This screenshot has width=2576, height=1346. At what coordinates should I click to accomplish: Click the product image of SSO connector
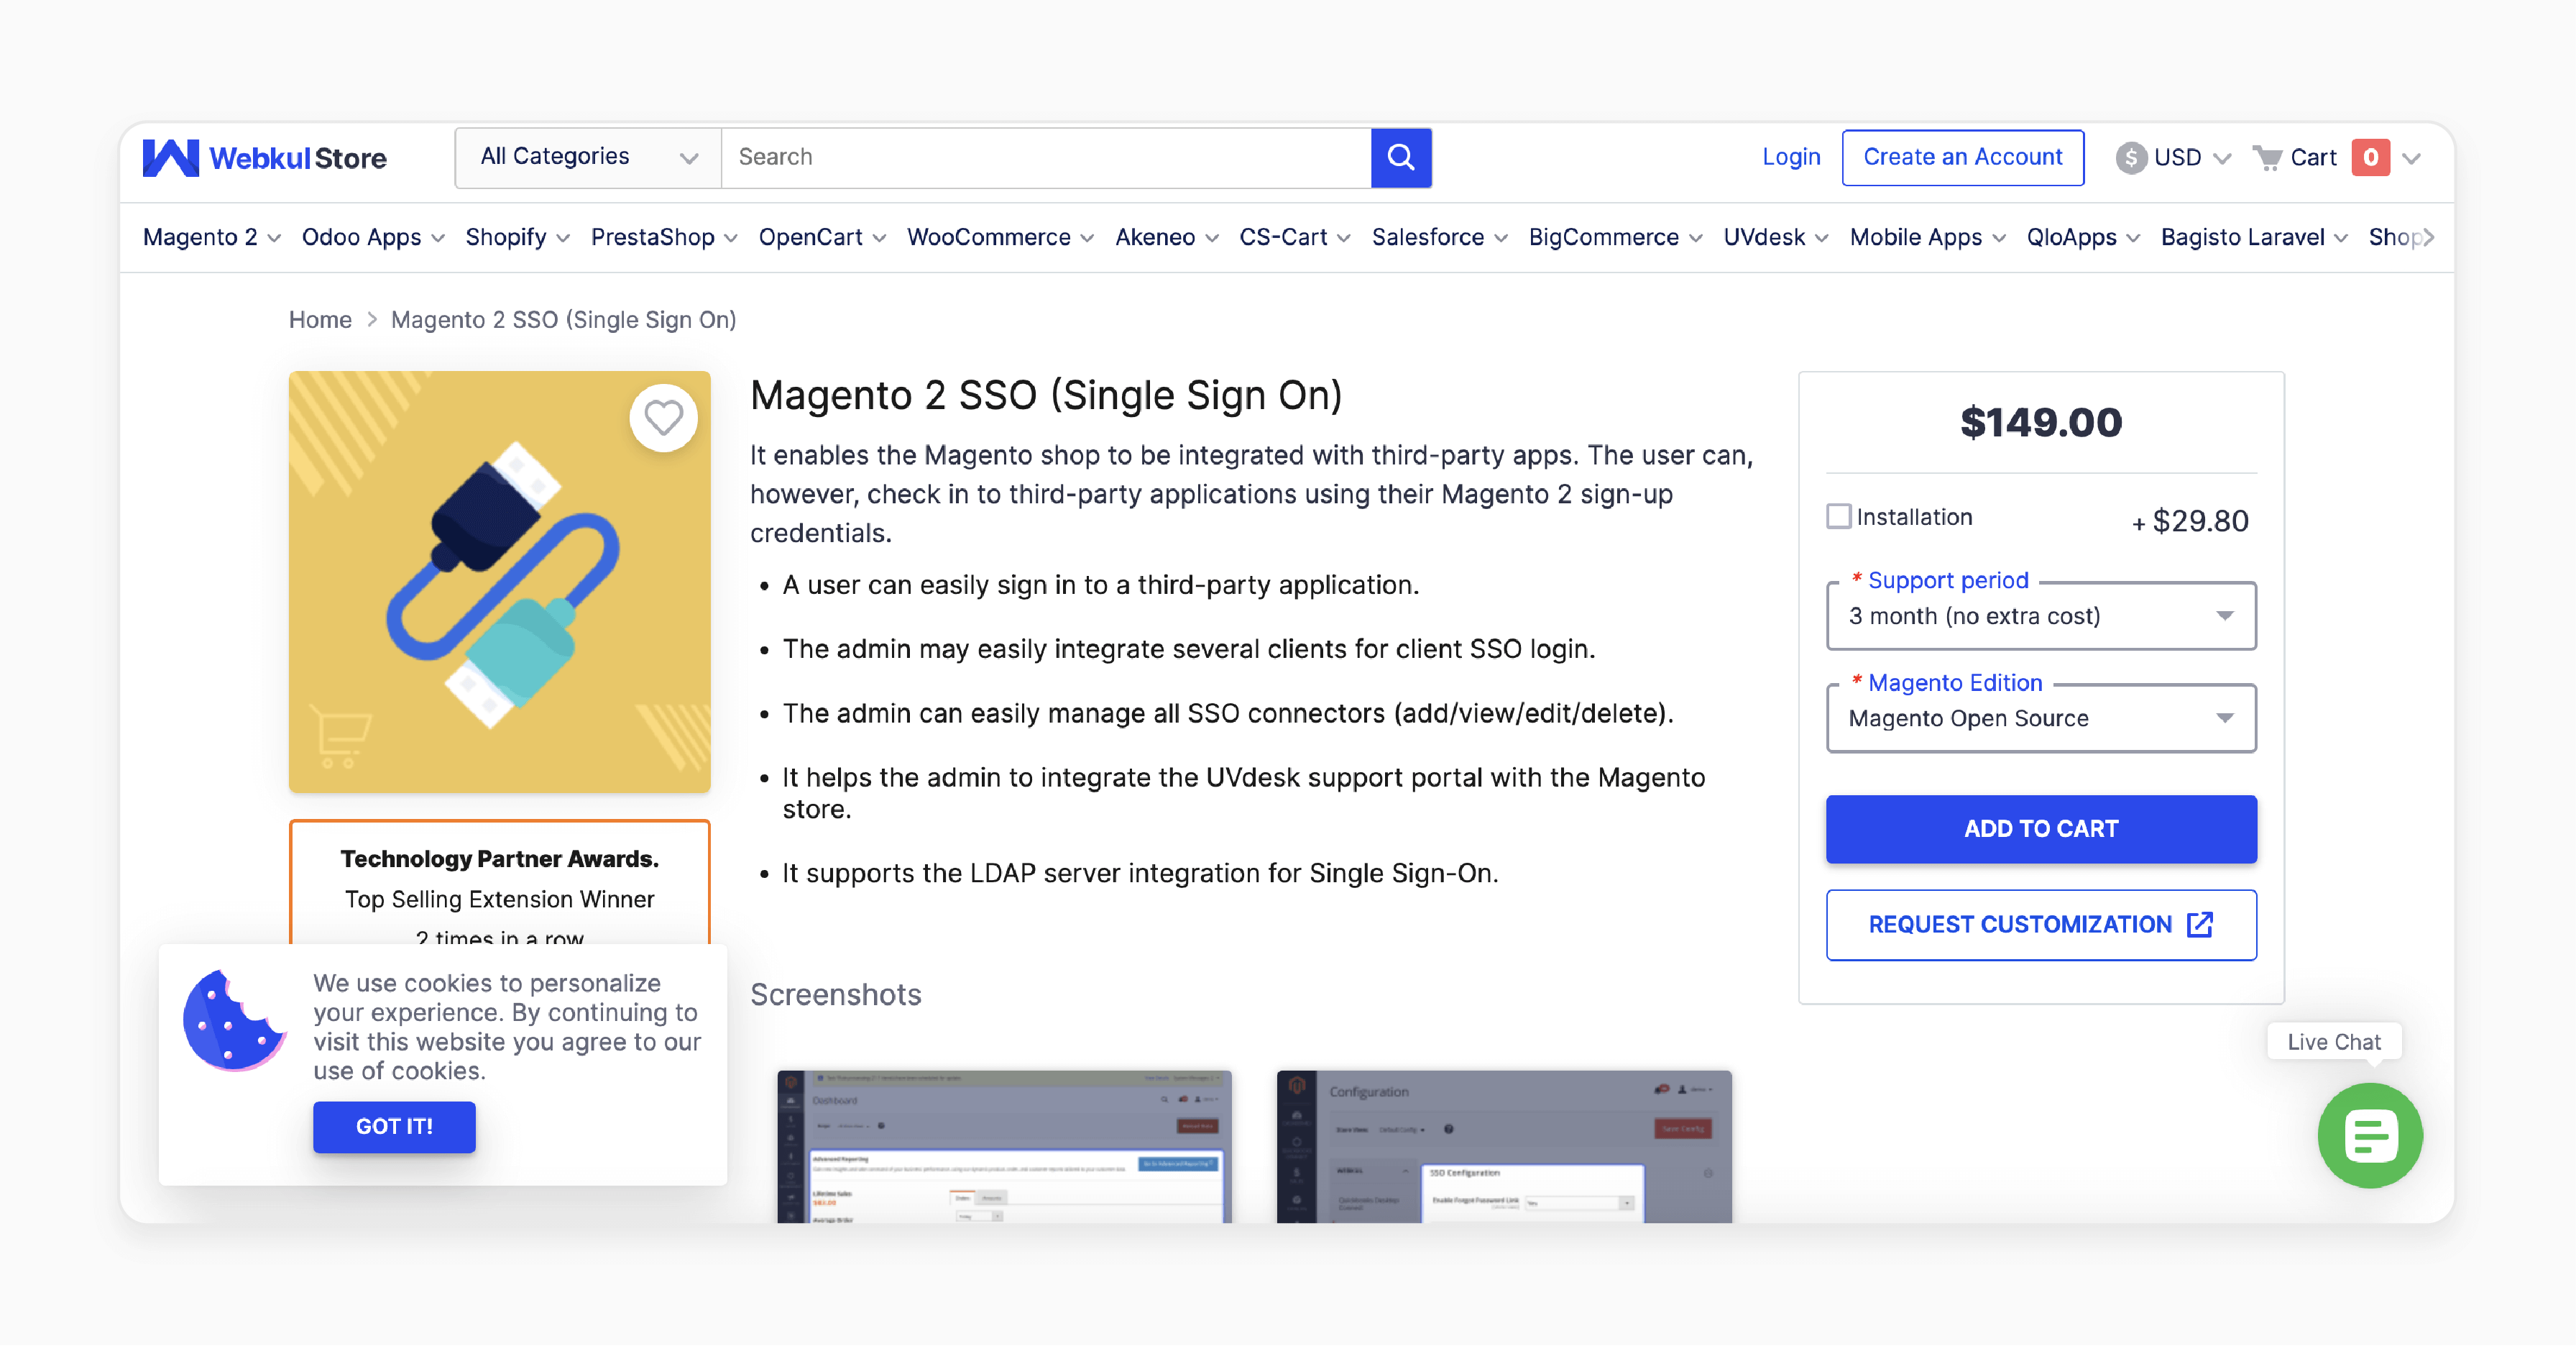pyautogui.click(x=499, y=582)
